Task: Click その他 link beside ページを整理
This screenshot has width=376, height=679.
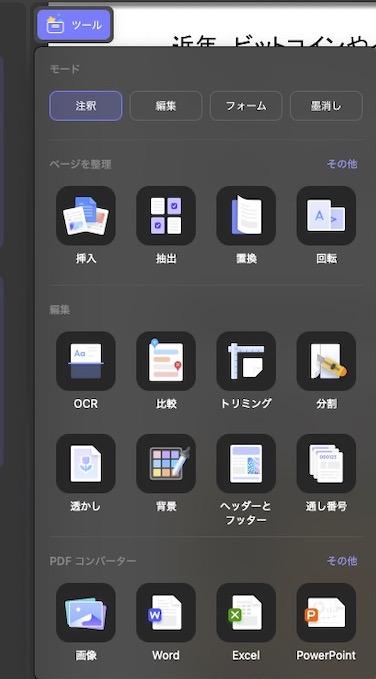Action: [342, 164]
